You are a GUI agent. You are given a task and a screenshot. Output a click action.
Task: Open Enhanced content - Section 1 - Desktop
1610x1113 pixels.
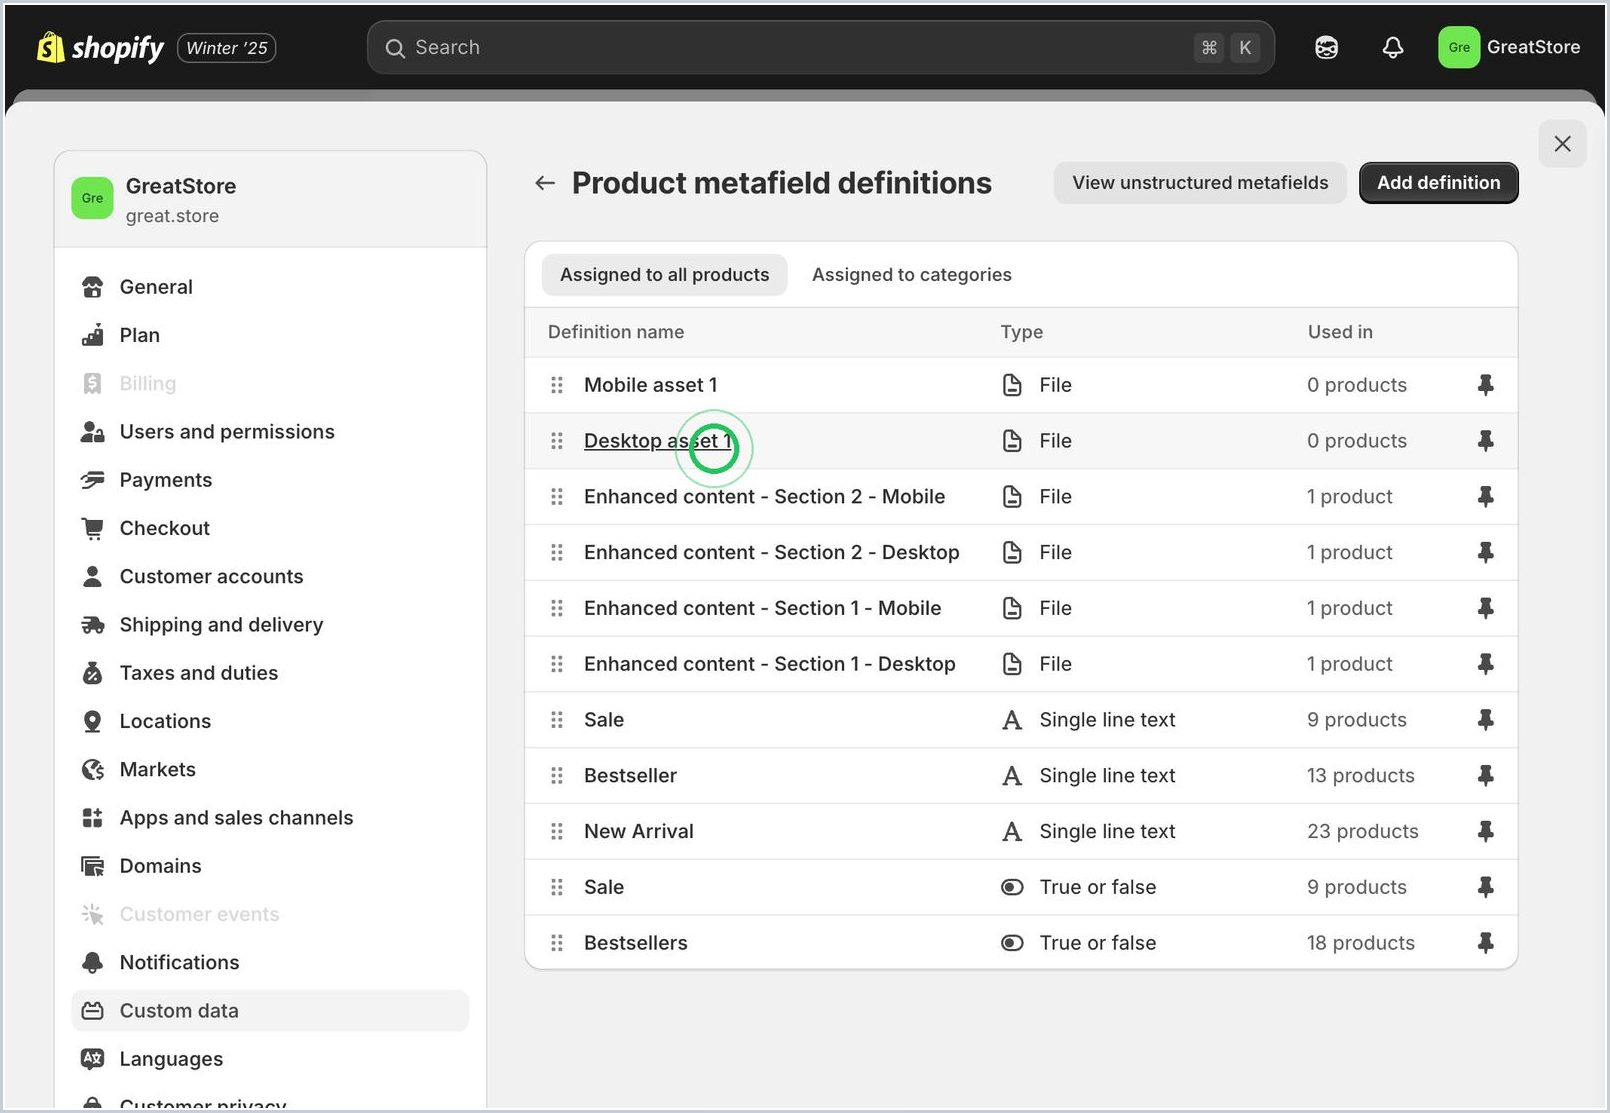[x=769, y=664]
